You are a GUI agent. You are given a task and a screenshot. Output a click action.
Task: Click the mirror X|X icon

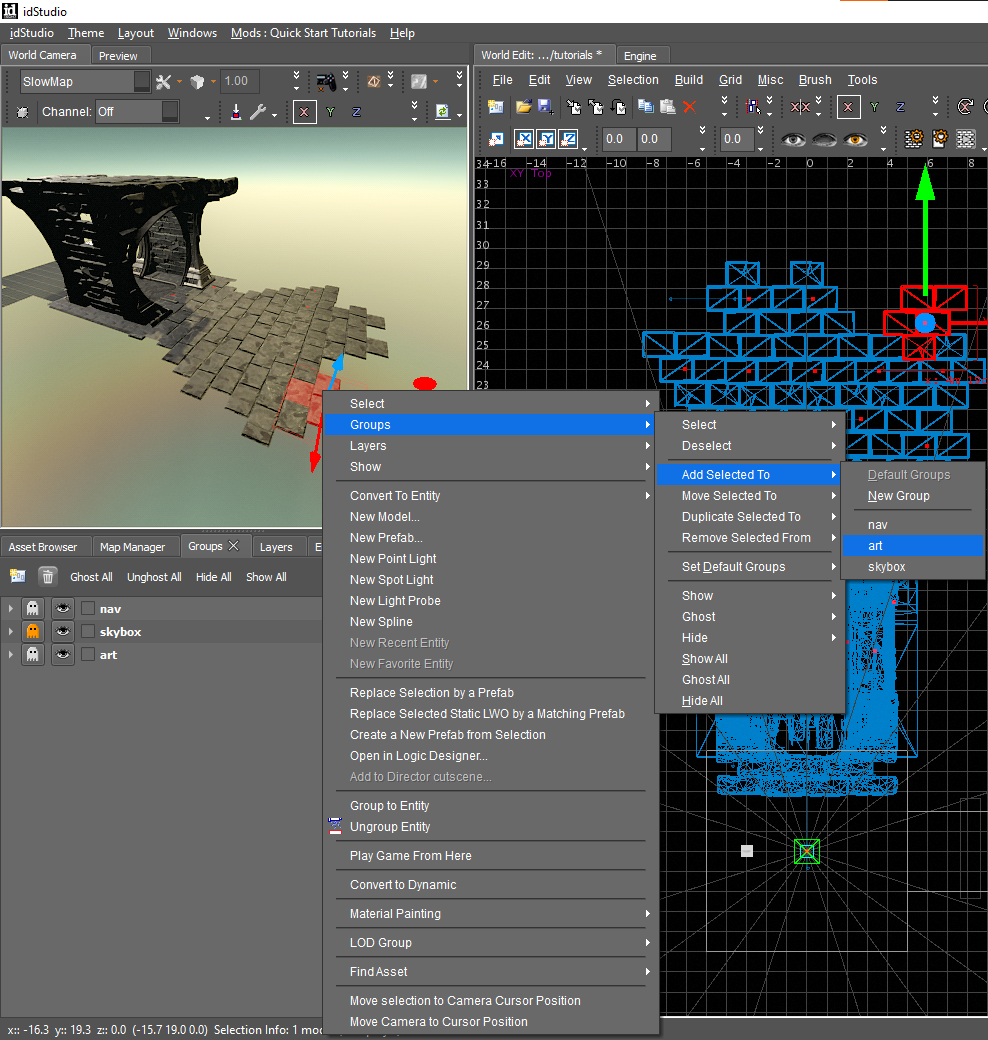[x=800, y=107]
